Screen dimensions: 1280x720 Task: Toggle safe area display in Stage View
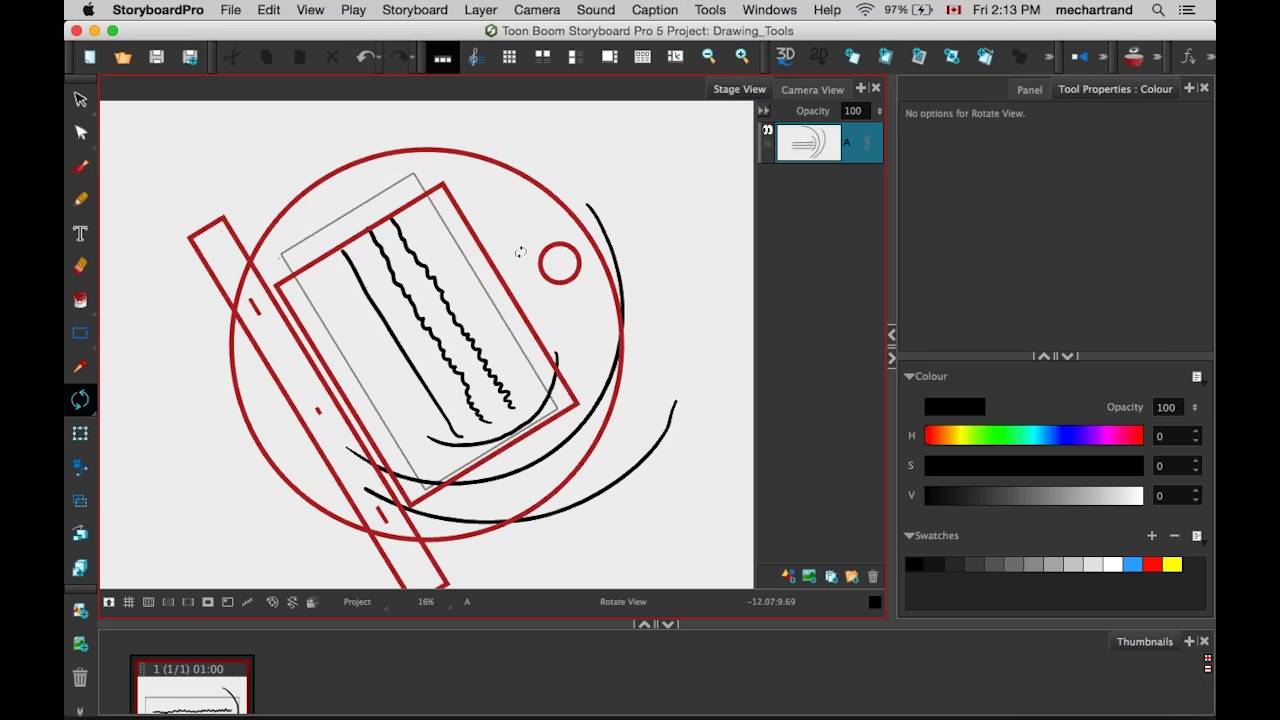coord(148,602)
